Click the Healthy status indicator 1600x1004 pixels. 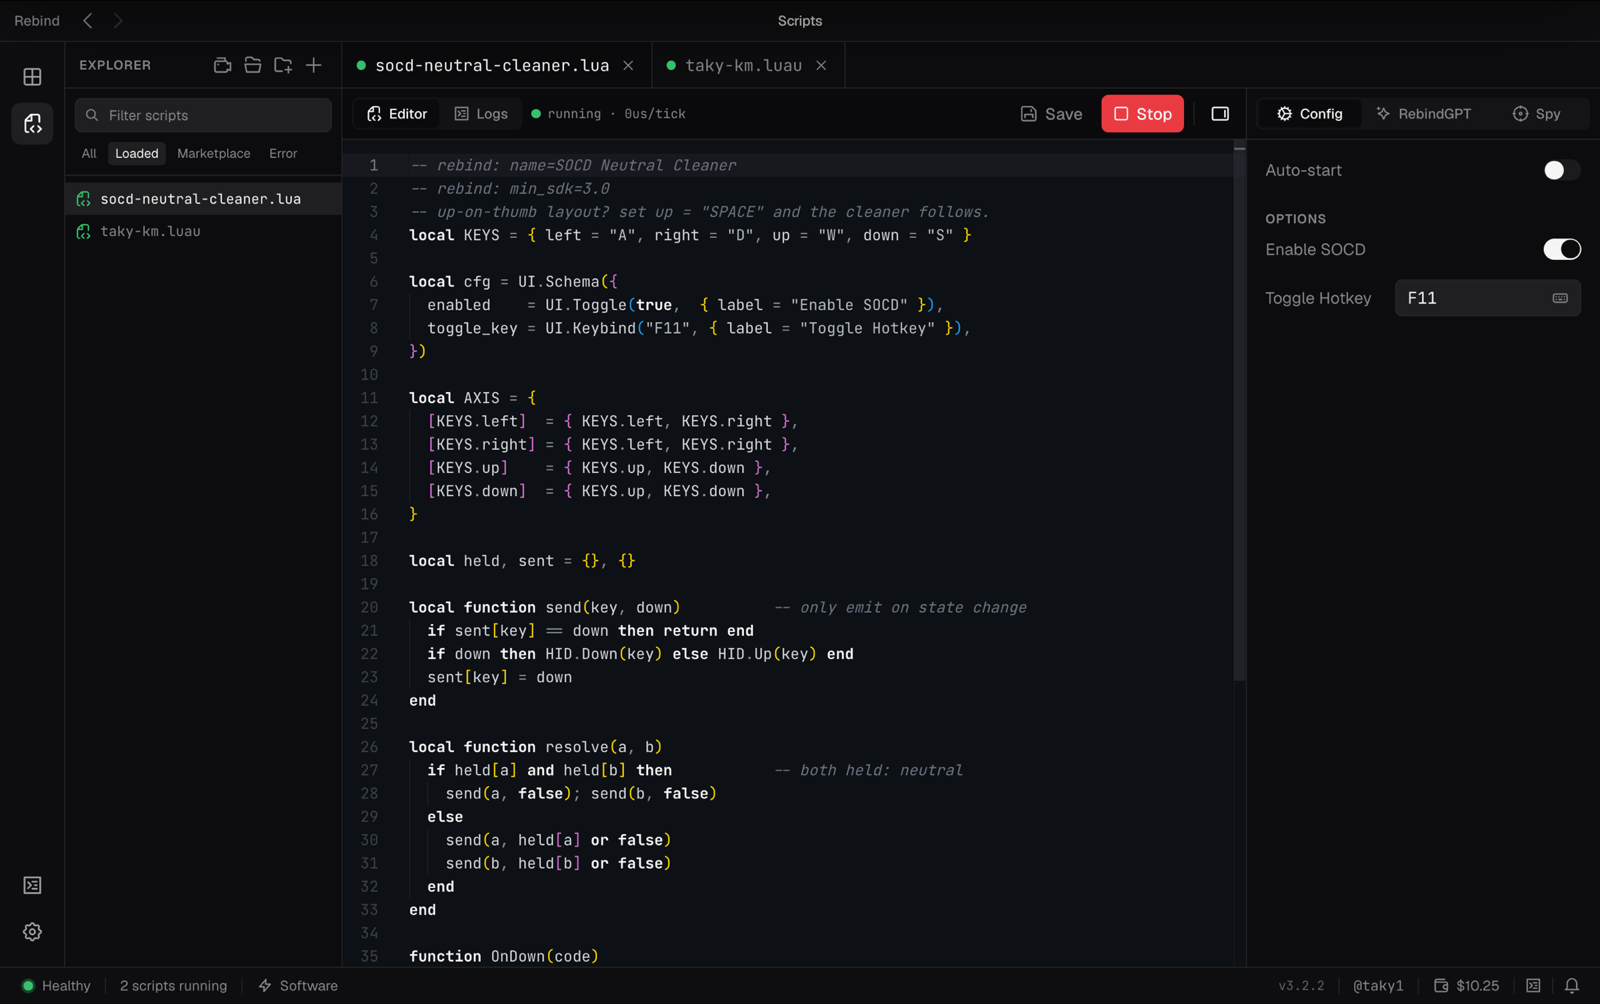point(57,986)
